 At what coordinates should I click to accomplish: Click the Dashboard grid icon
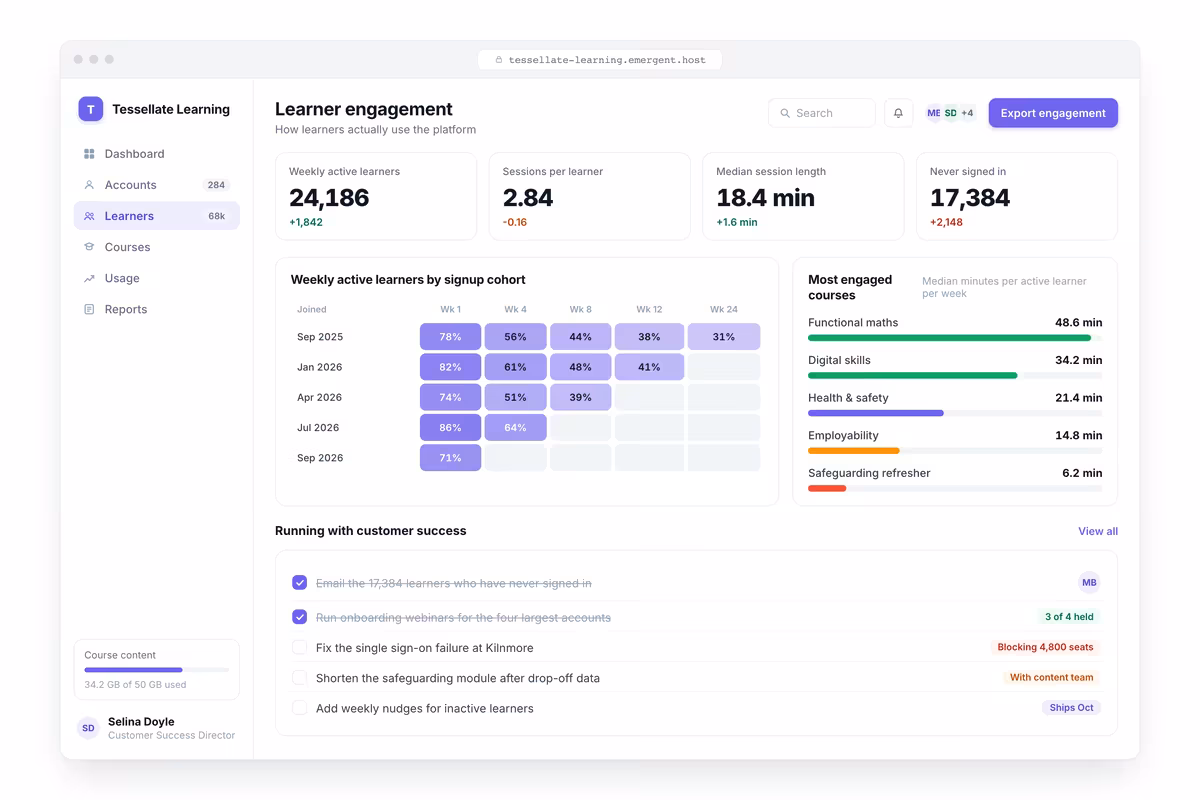(x=89, y=154)
